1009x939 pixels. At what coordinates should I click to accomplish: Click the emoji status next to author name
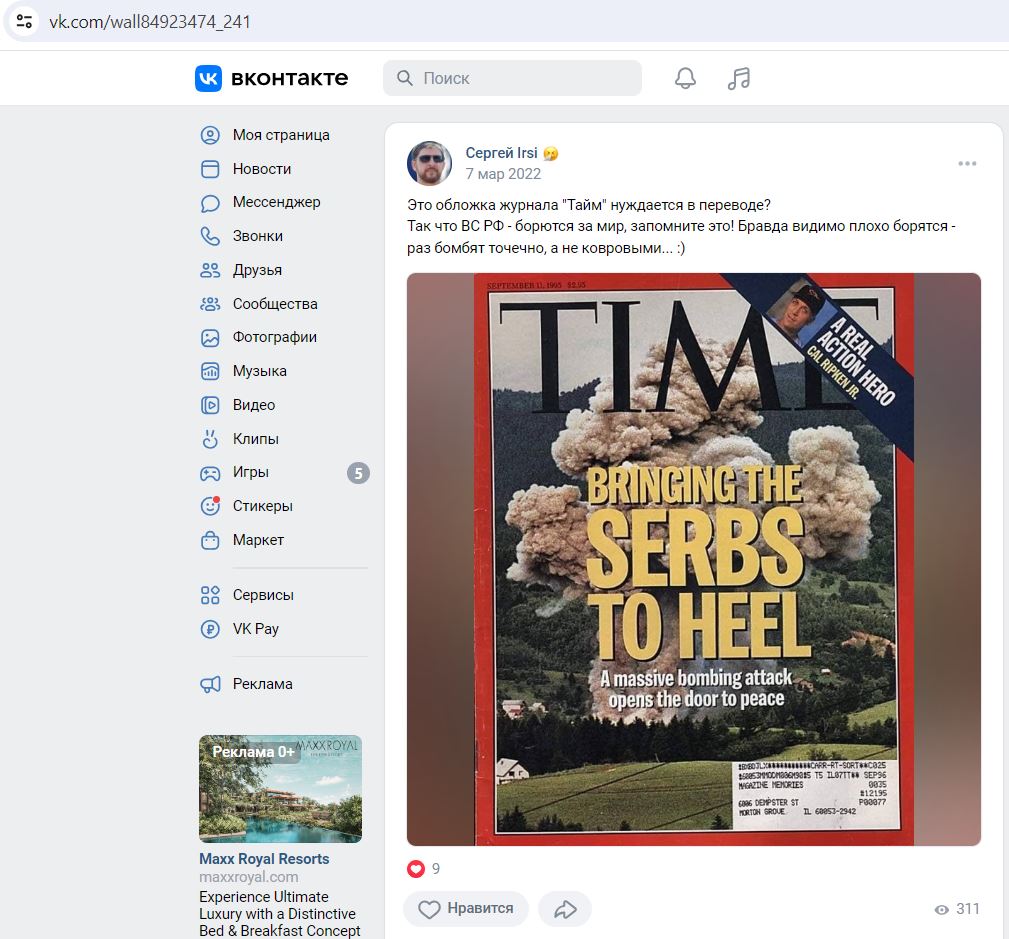tap(551, 153)
